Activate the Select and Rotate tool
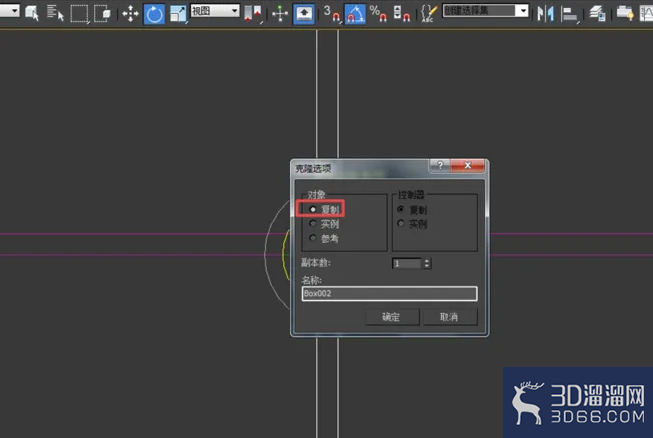Viewport: 653px width, 438px height. click(x=154, y=14)
